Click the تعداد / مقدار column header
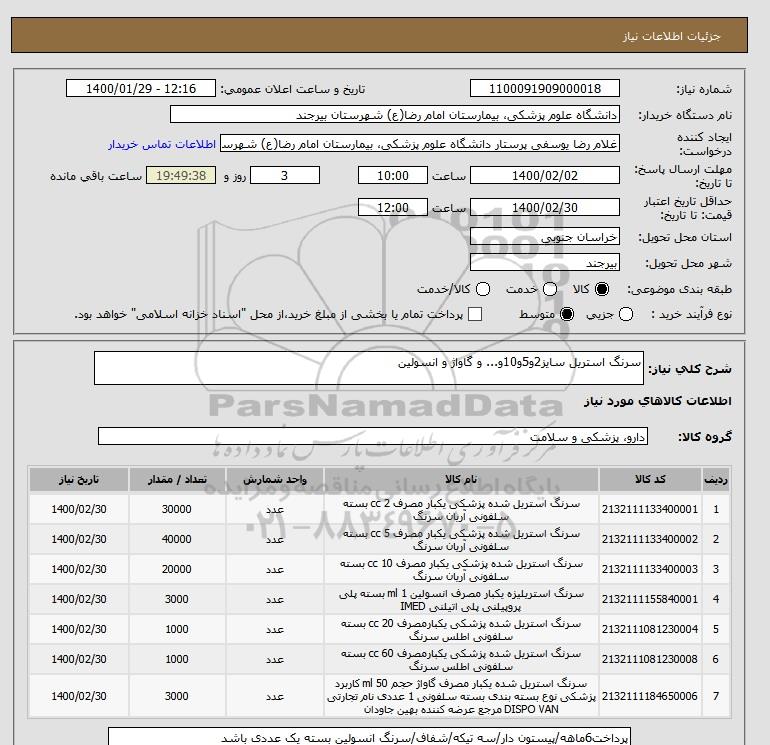 tap(177, 480)
